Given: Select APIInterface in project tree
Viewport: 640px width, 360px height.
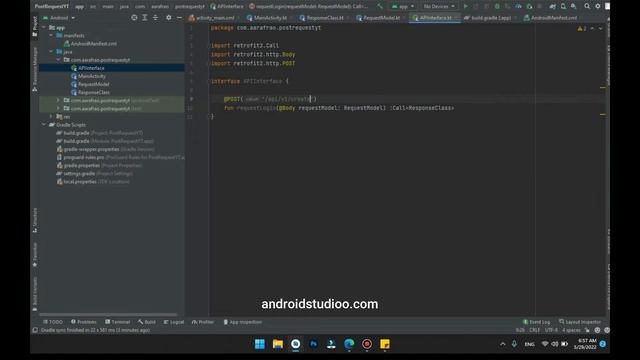Looking at the screenshot, I should tap(91, 68).
